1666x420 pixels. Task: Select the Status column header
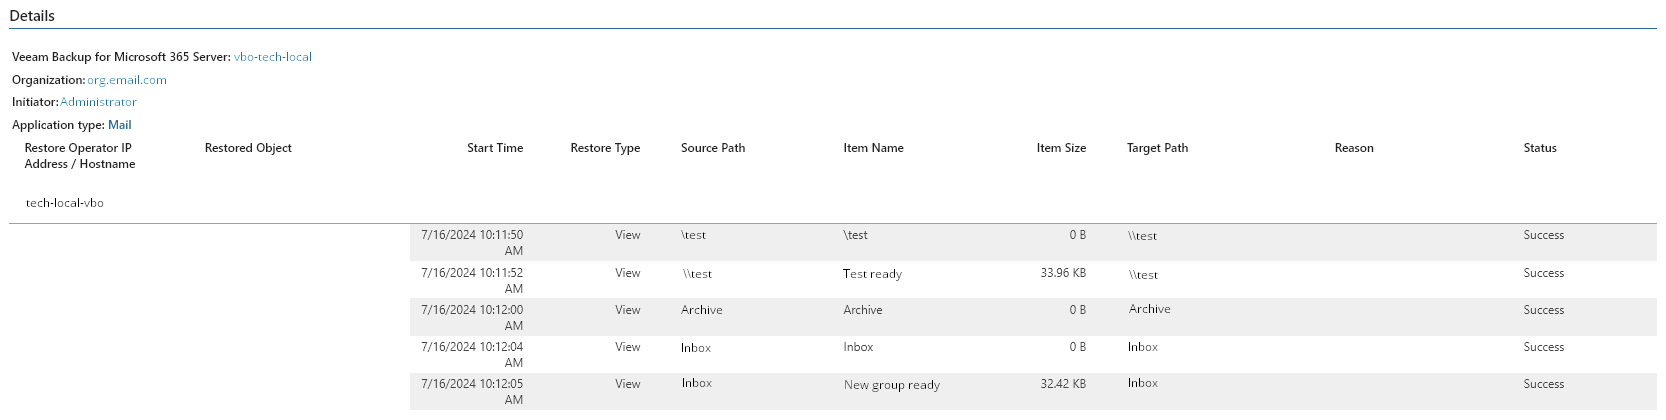1540,148
